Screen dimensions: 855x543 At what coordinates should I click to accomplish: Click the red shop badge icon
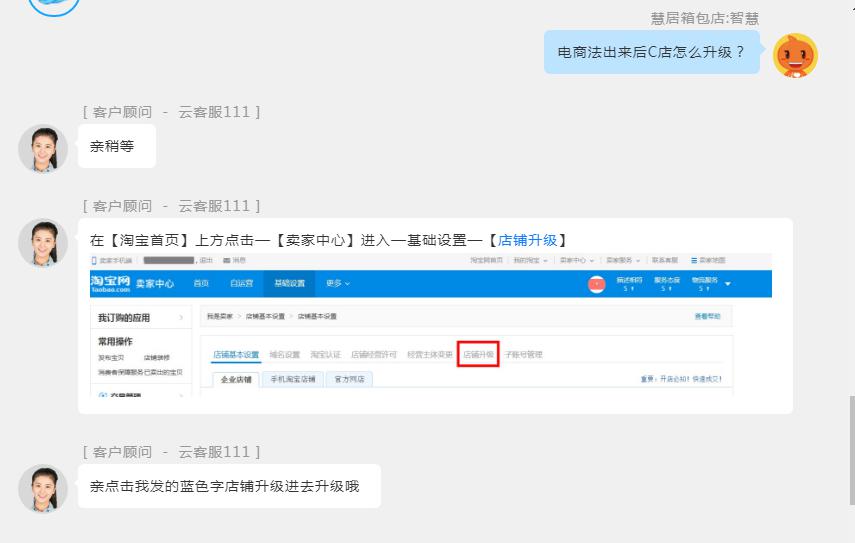click(596, 284)
